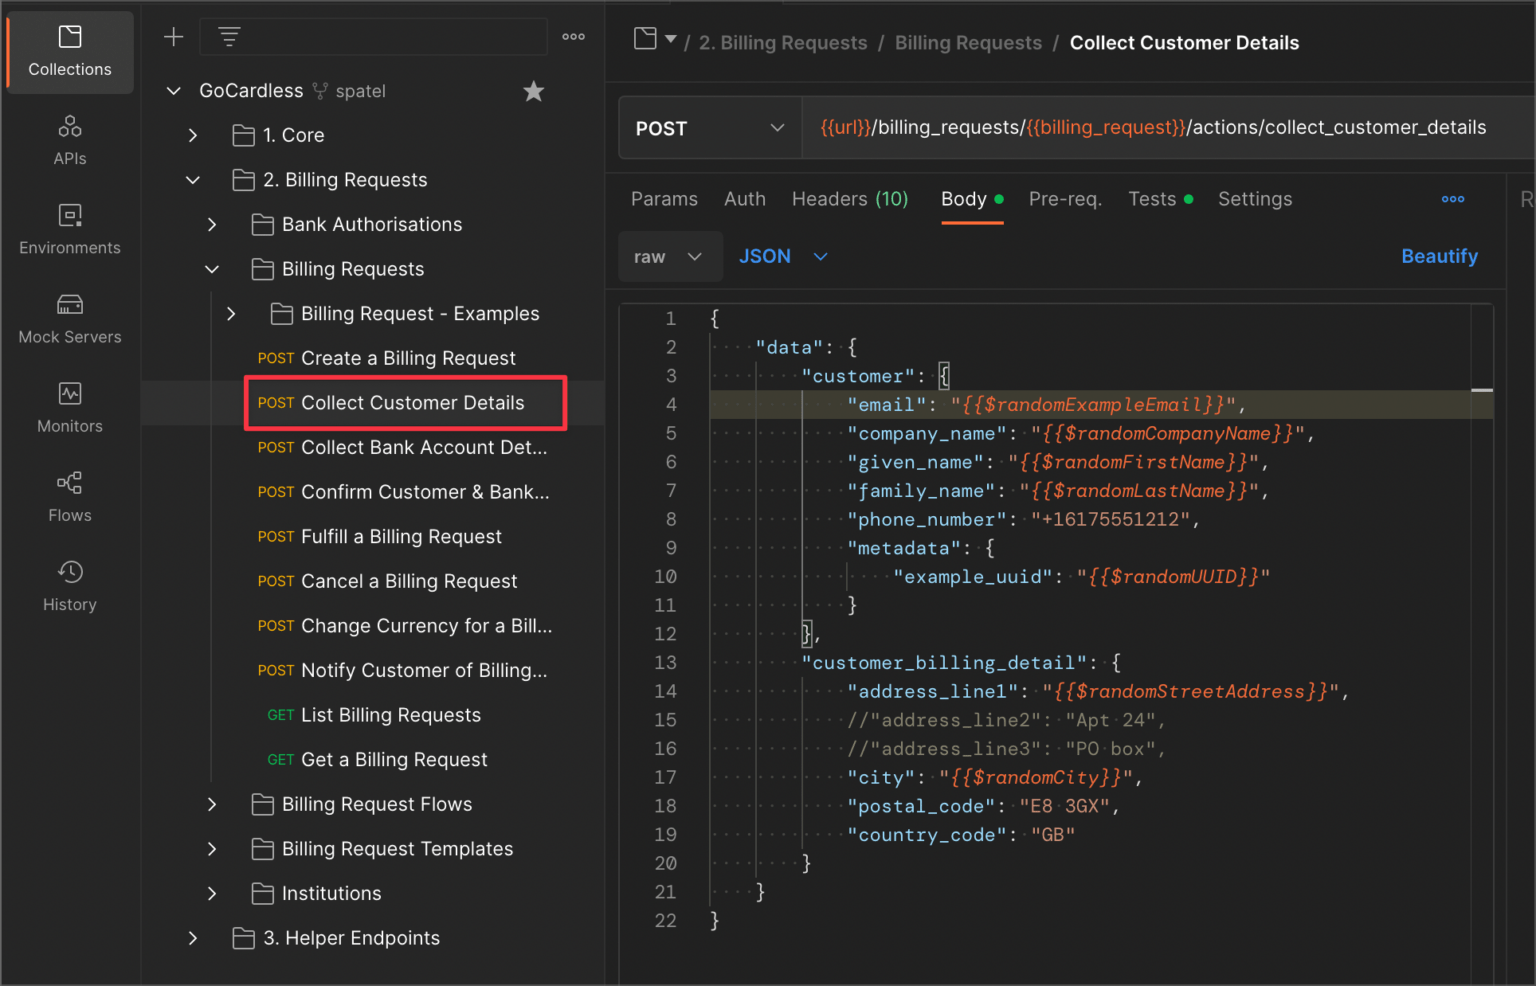Open GET List Billing Requests
This screenshot has width=1536, height=986.
374,715
